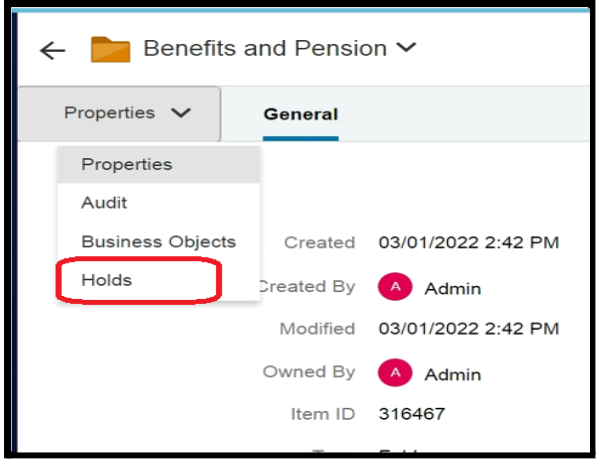Screen dimensions: 600x463
Task: Click the Created By avatar icon
Action: 395,288
